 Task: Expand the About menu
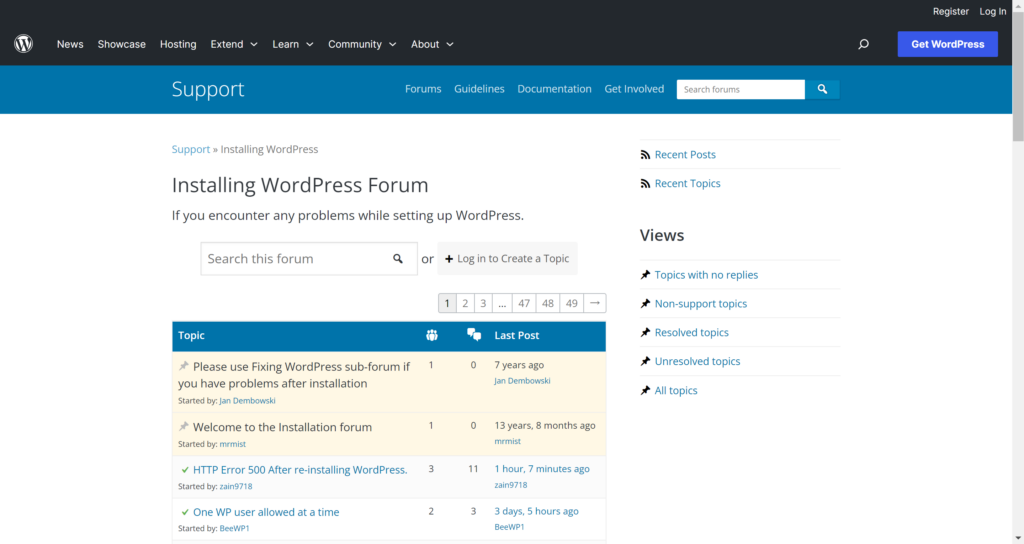432,44
